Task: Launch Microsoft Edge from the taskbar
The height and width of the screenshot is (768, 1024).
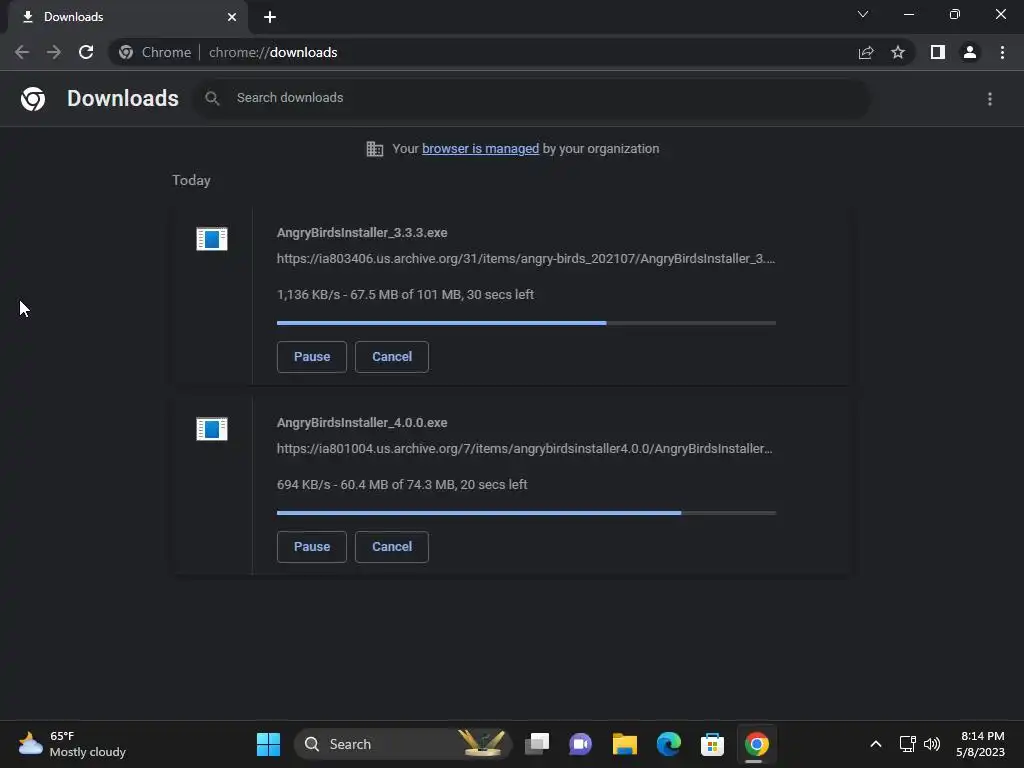Action: click(669, 744)
